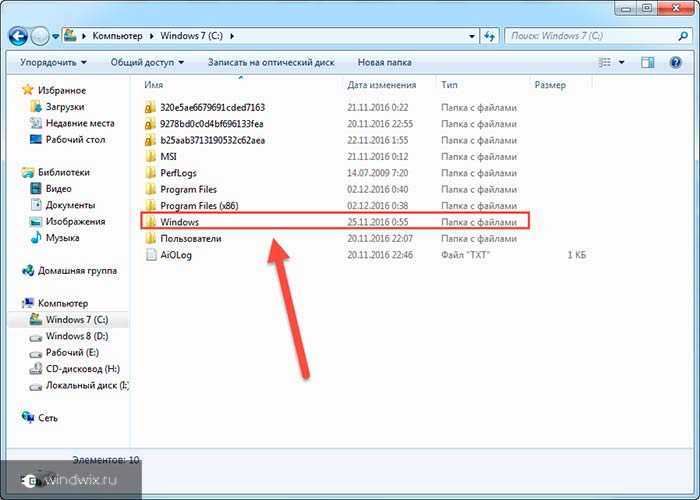Click the Back navigation arrow button
The height and width of the screenshot is (500, 700).
pos(18,36)
